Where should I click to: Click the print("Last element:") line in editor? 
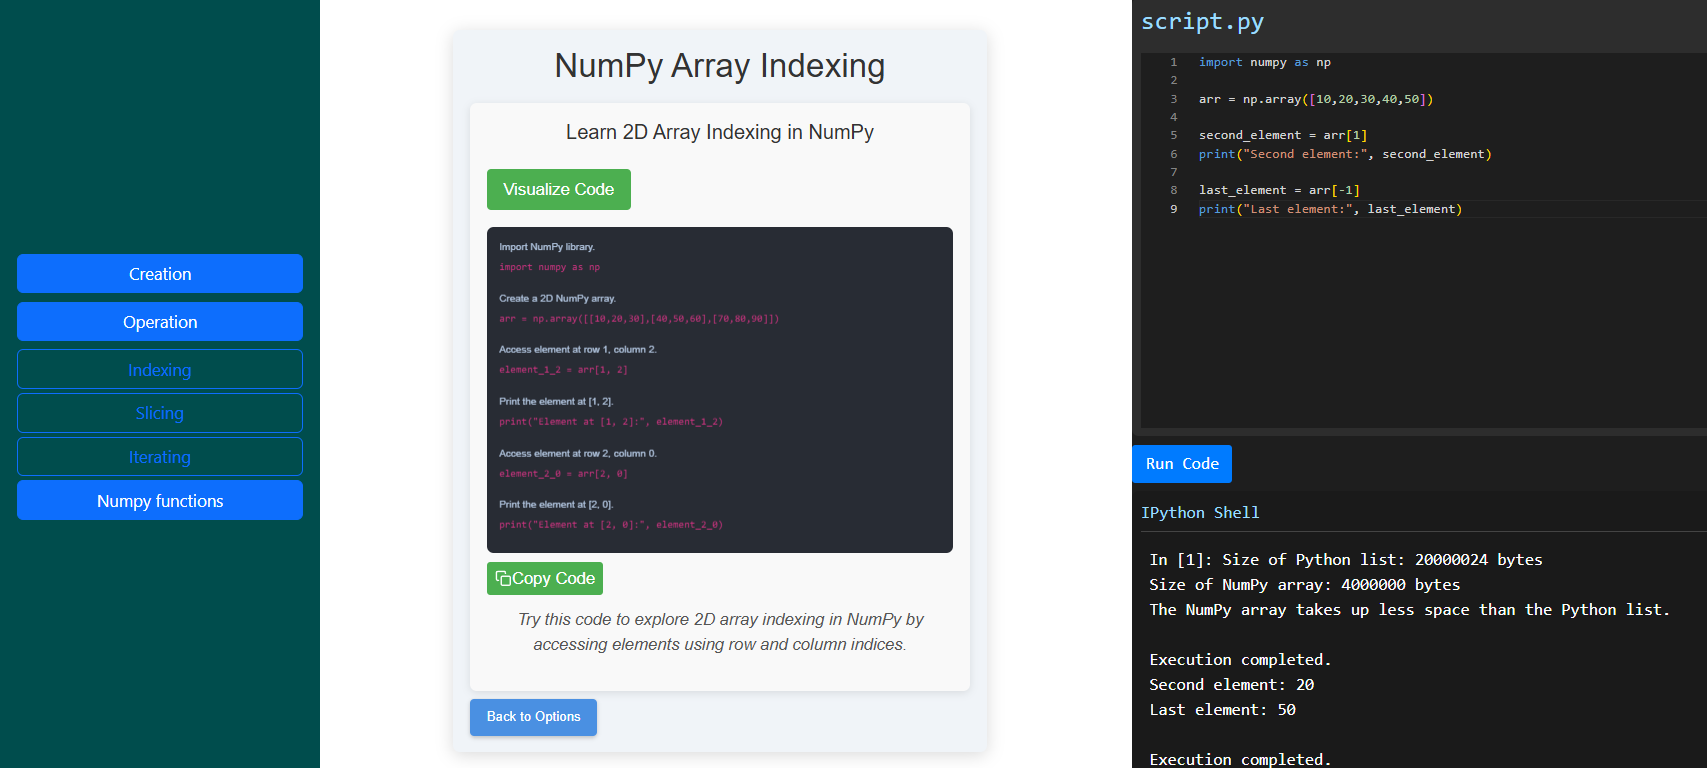click(x=1330, y=209)
